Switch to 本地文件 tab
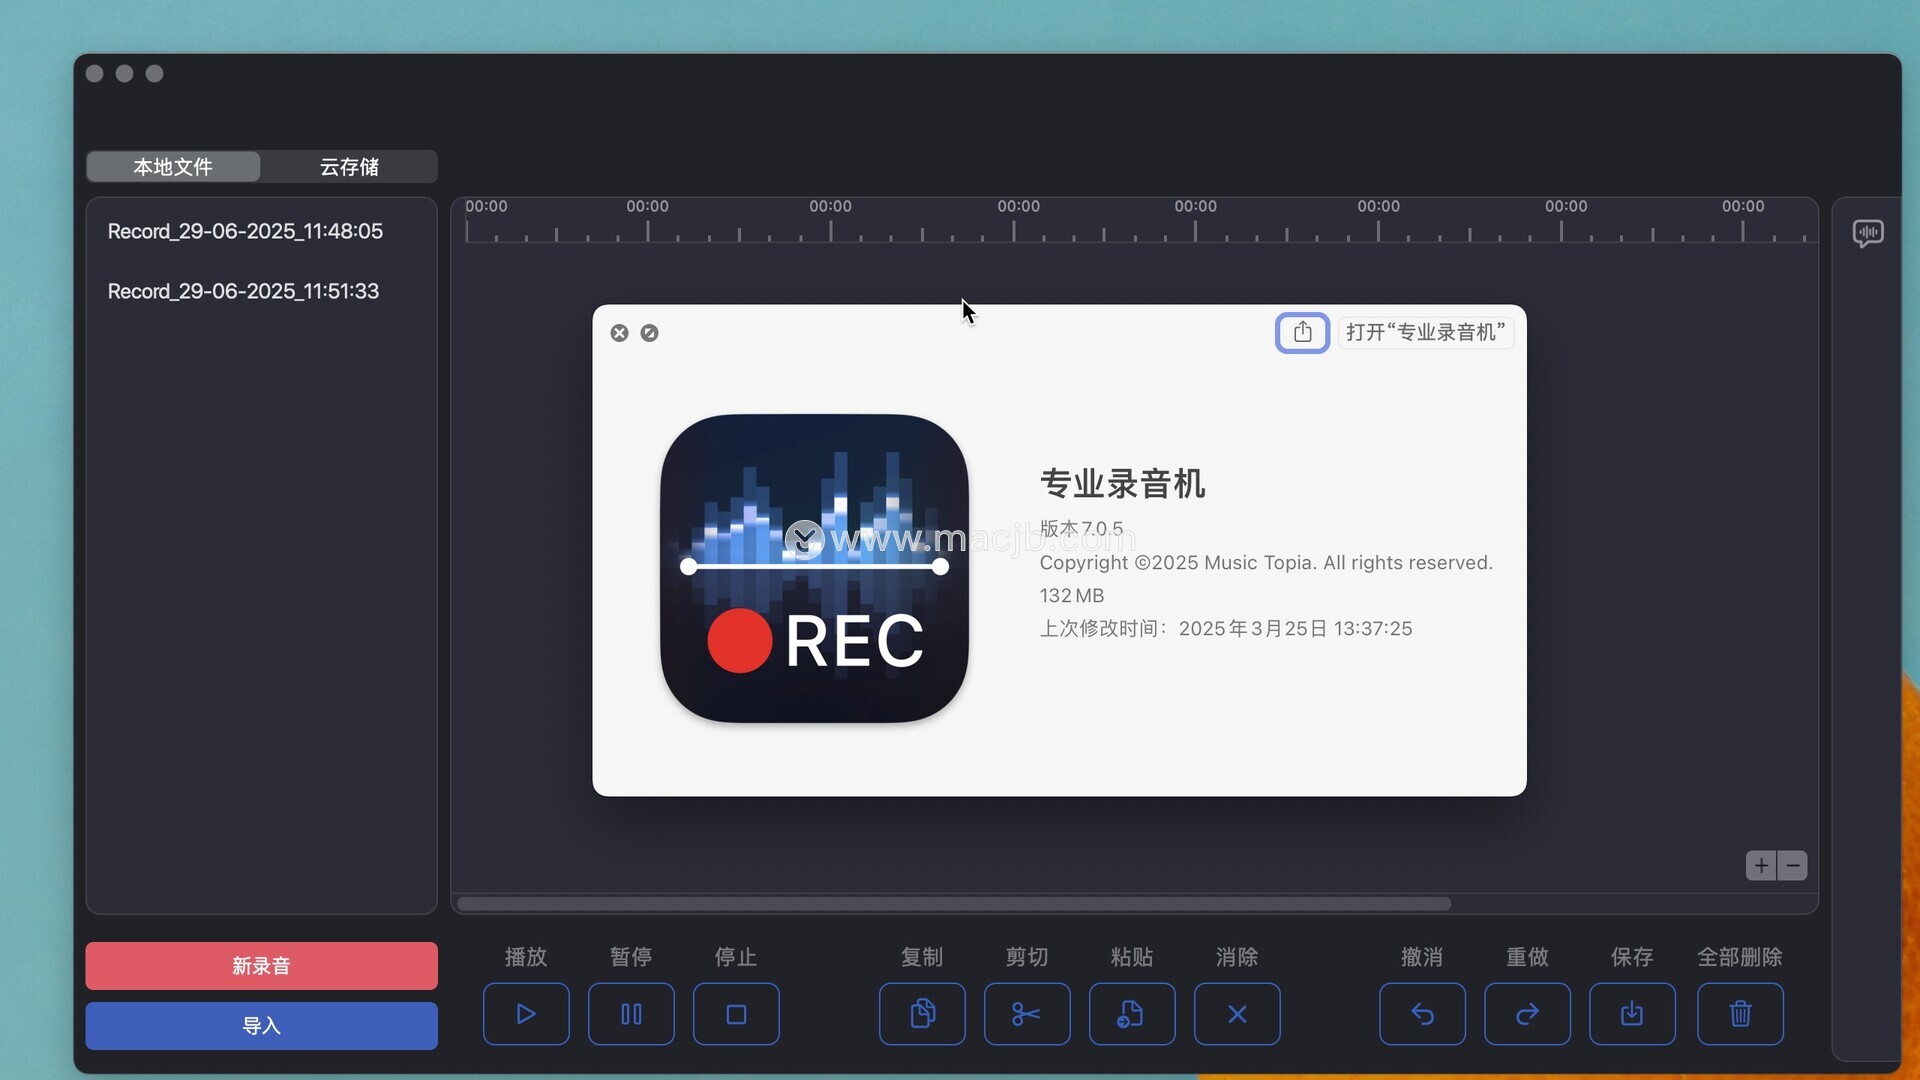The width and height of the screenshot is (1920, 1080). [x=173, y=167]
